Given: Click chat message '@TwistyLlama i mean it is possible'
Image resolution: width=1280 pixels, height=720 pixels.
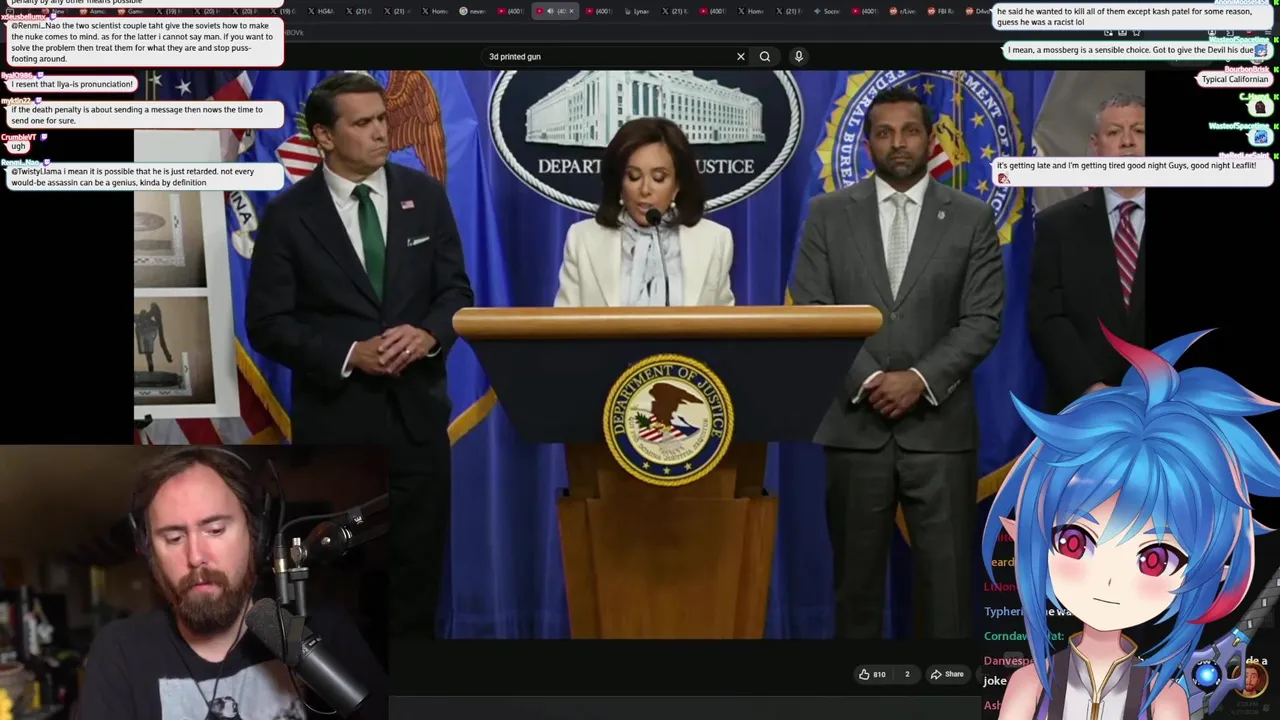Looking at the screenshot, I should 144,177.
